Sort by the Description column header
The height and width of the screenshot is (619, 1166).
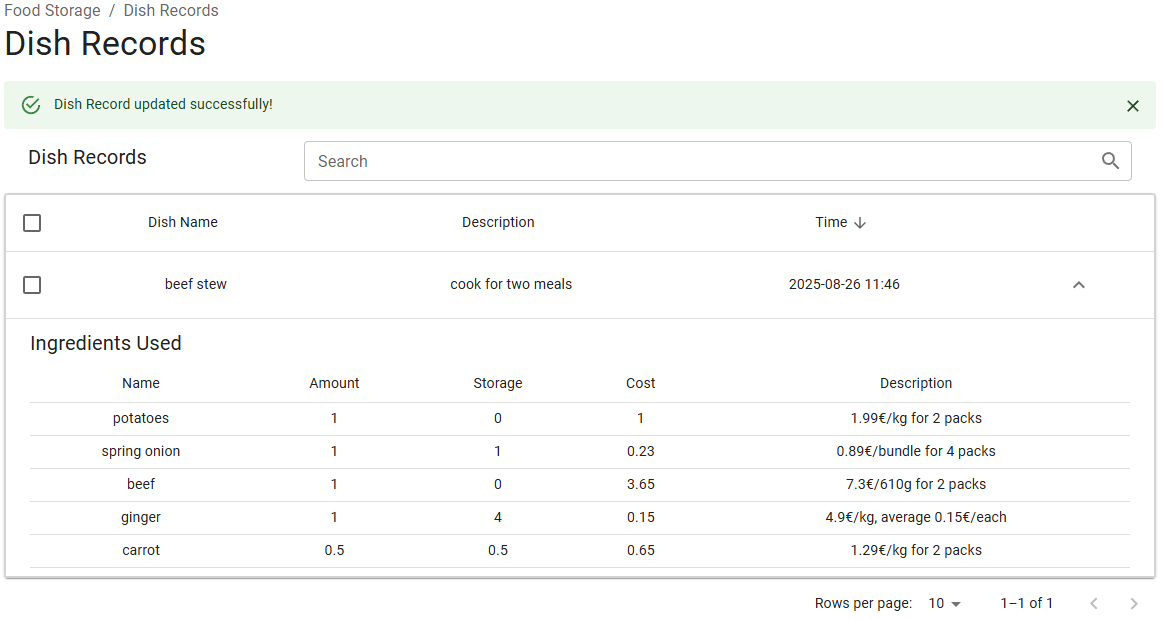[x=498, y=222]
